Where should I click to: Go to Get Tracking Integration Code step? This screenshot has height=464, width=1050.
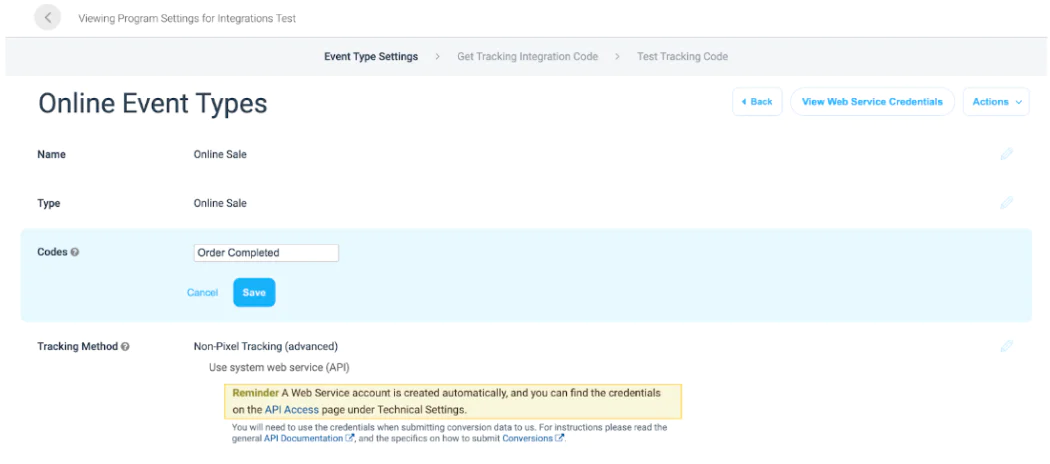click(527, 57)
